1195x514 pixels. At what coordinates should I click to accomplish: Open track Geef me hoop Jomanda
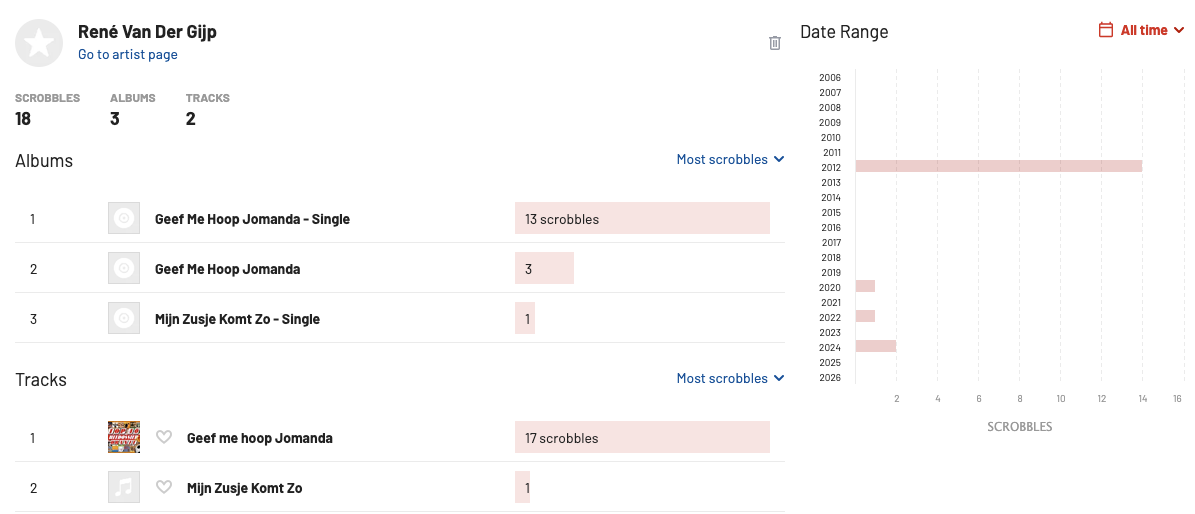[x=260, y=438]
